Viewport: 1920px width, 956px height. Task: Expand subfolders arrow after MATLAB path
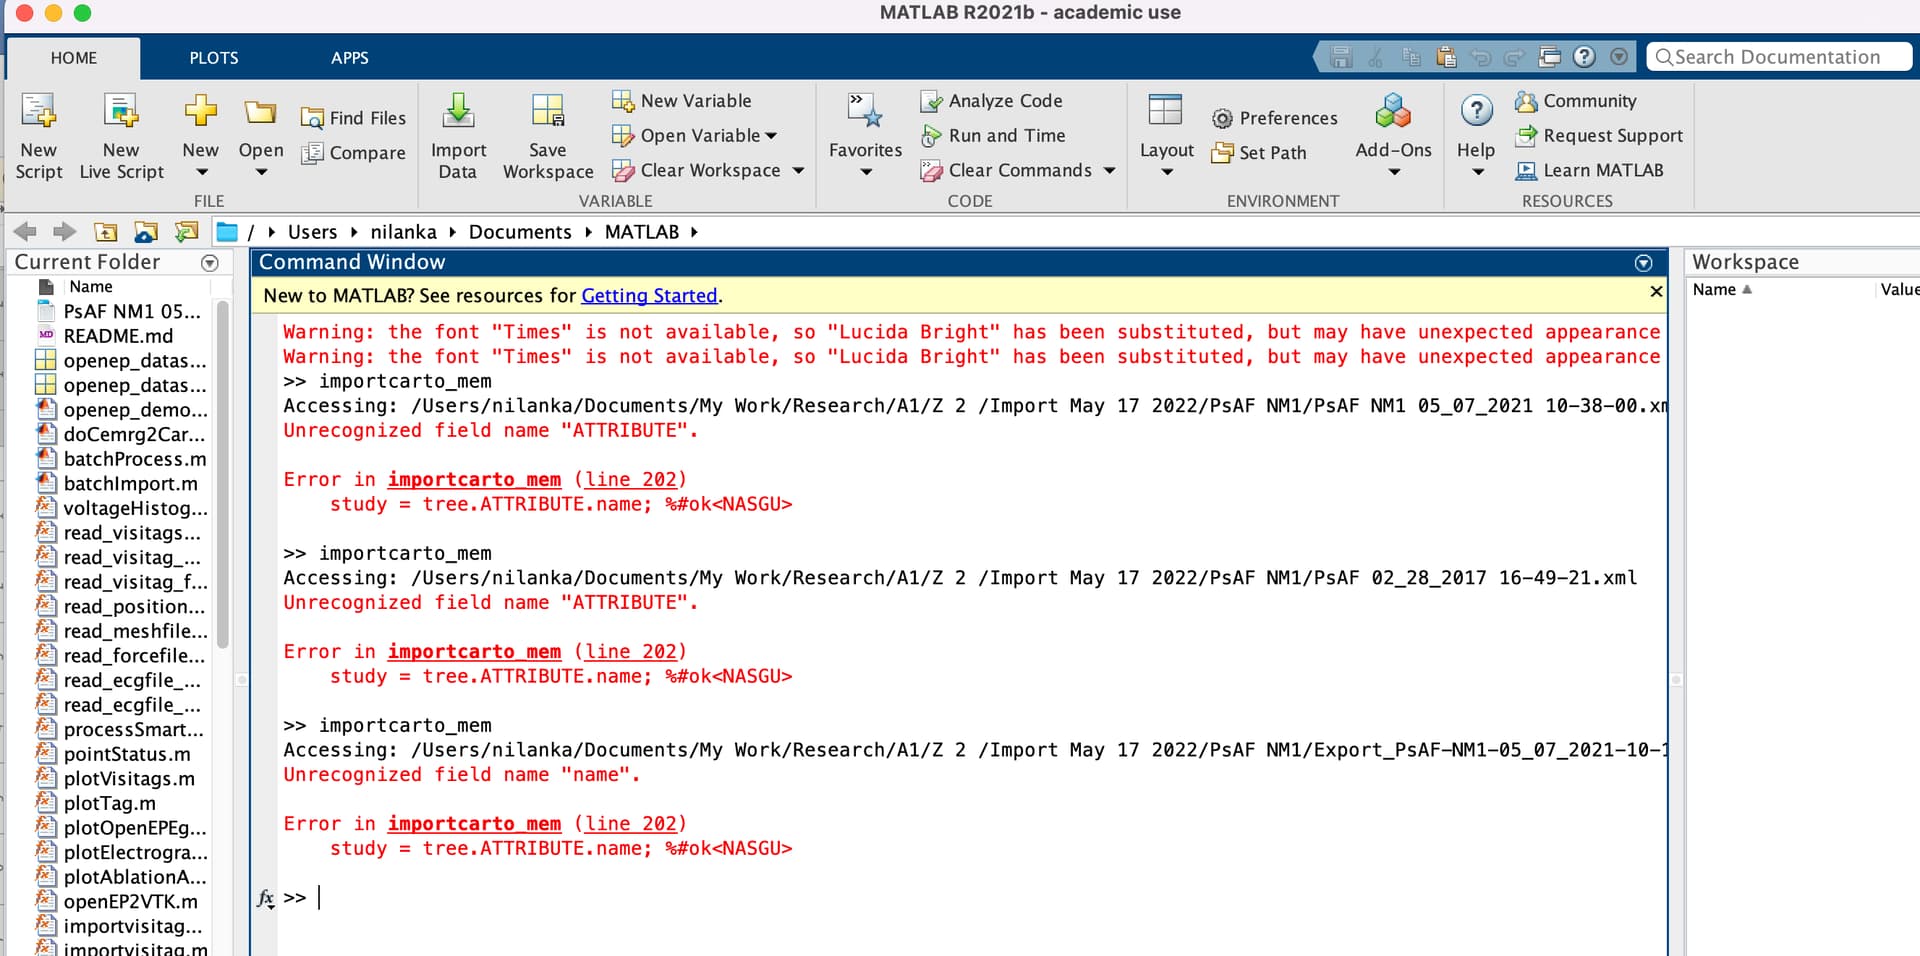click(694, 232)
